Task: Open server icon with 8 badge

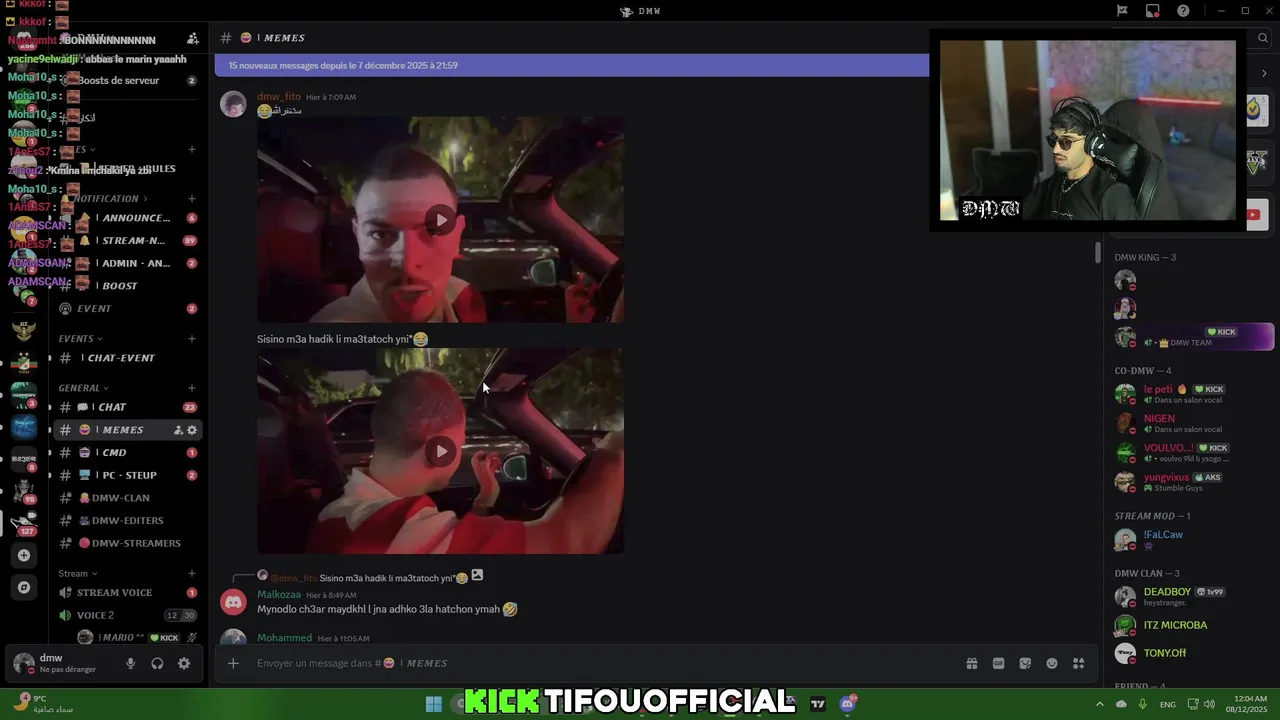Action: (x=24, y=458)
